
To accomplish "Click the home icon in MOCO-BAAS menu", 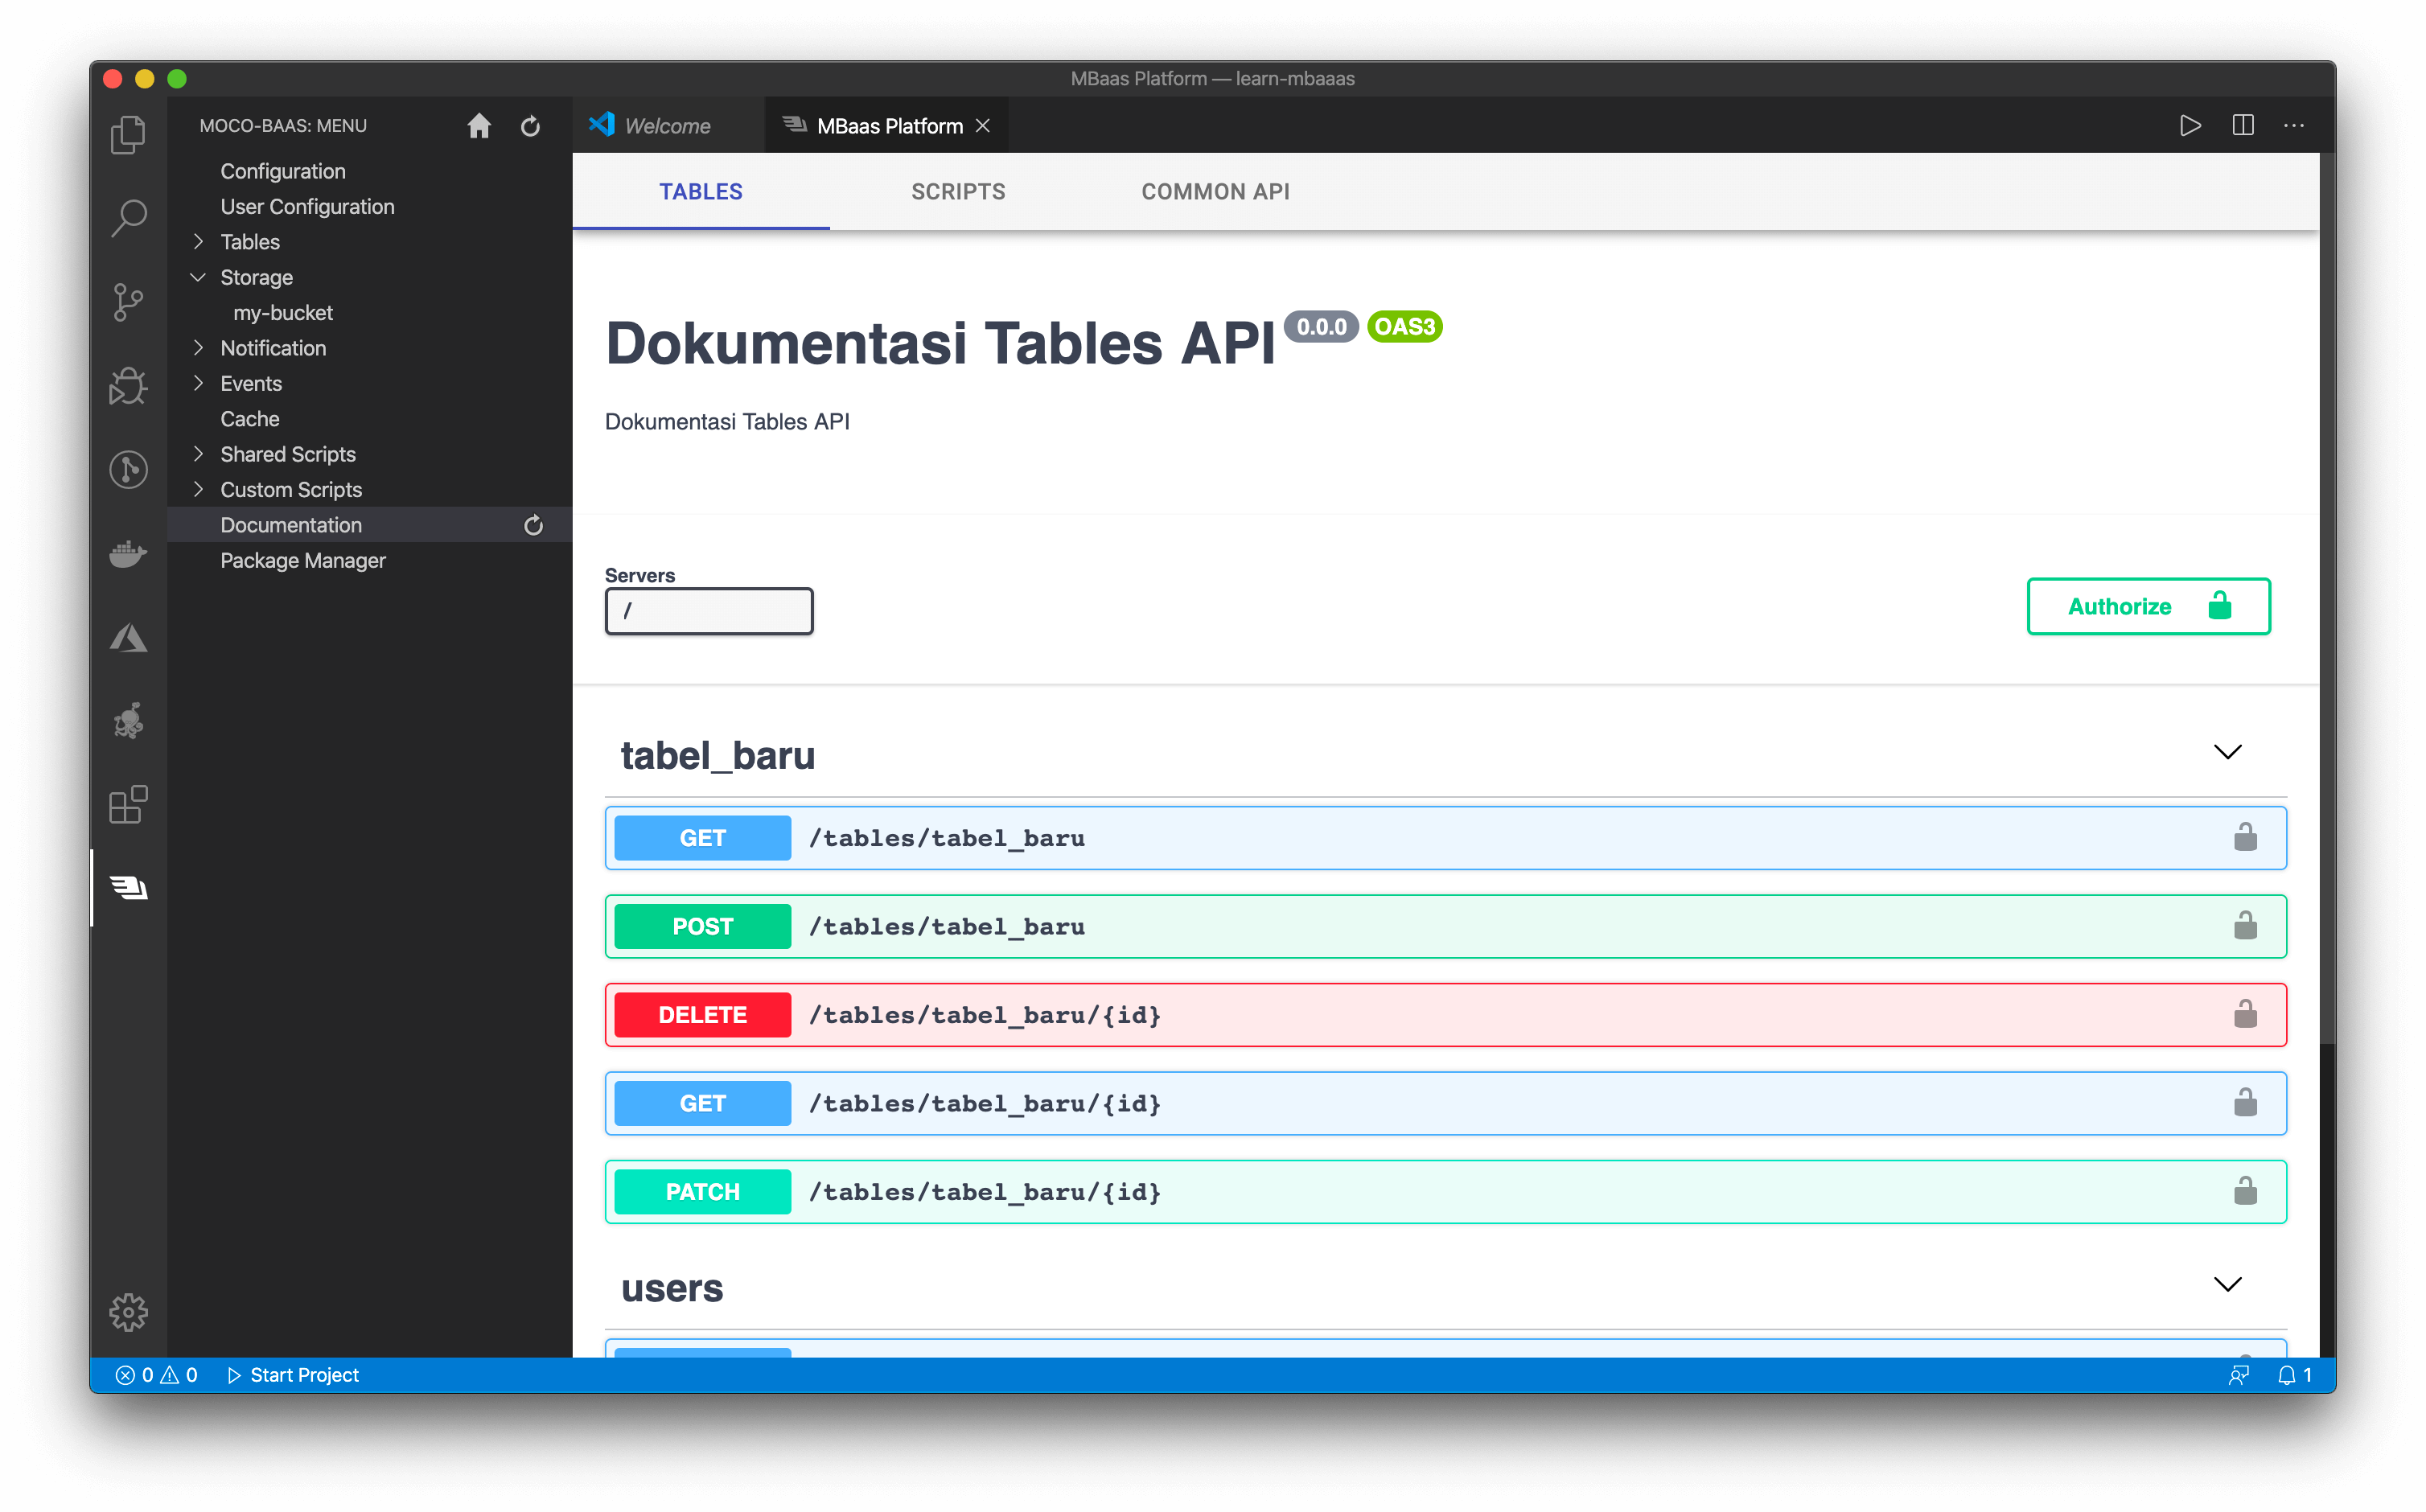I will (x=479, y=126).
